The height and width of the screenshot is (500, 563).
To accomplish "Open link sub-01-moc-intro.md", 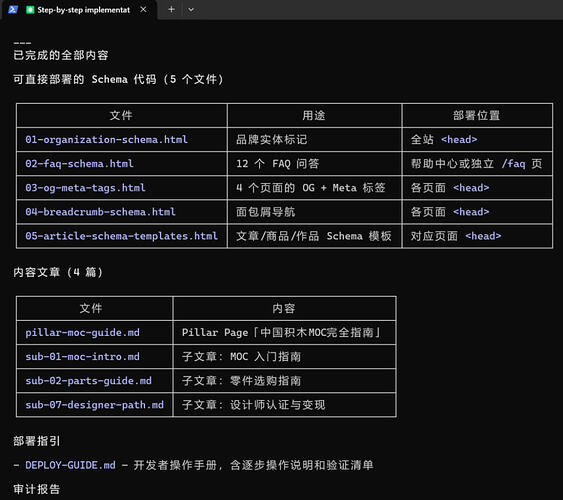I will pyautogui.click(x=82, y=356).
